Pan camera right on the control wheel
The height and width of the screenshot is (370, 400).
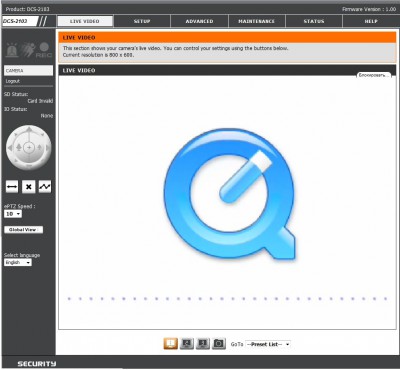tap(48, 148)
